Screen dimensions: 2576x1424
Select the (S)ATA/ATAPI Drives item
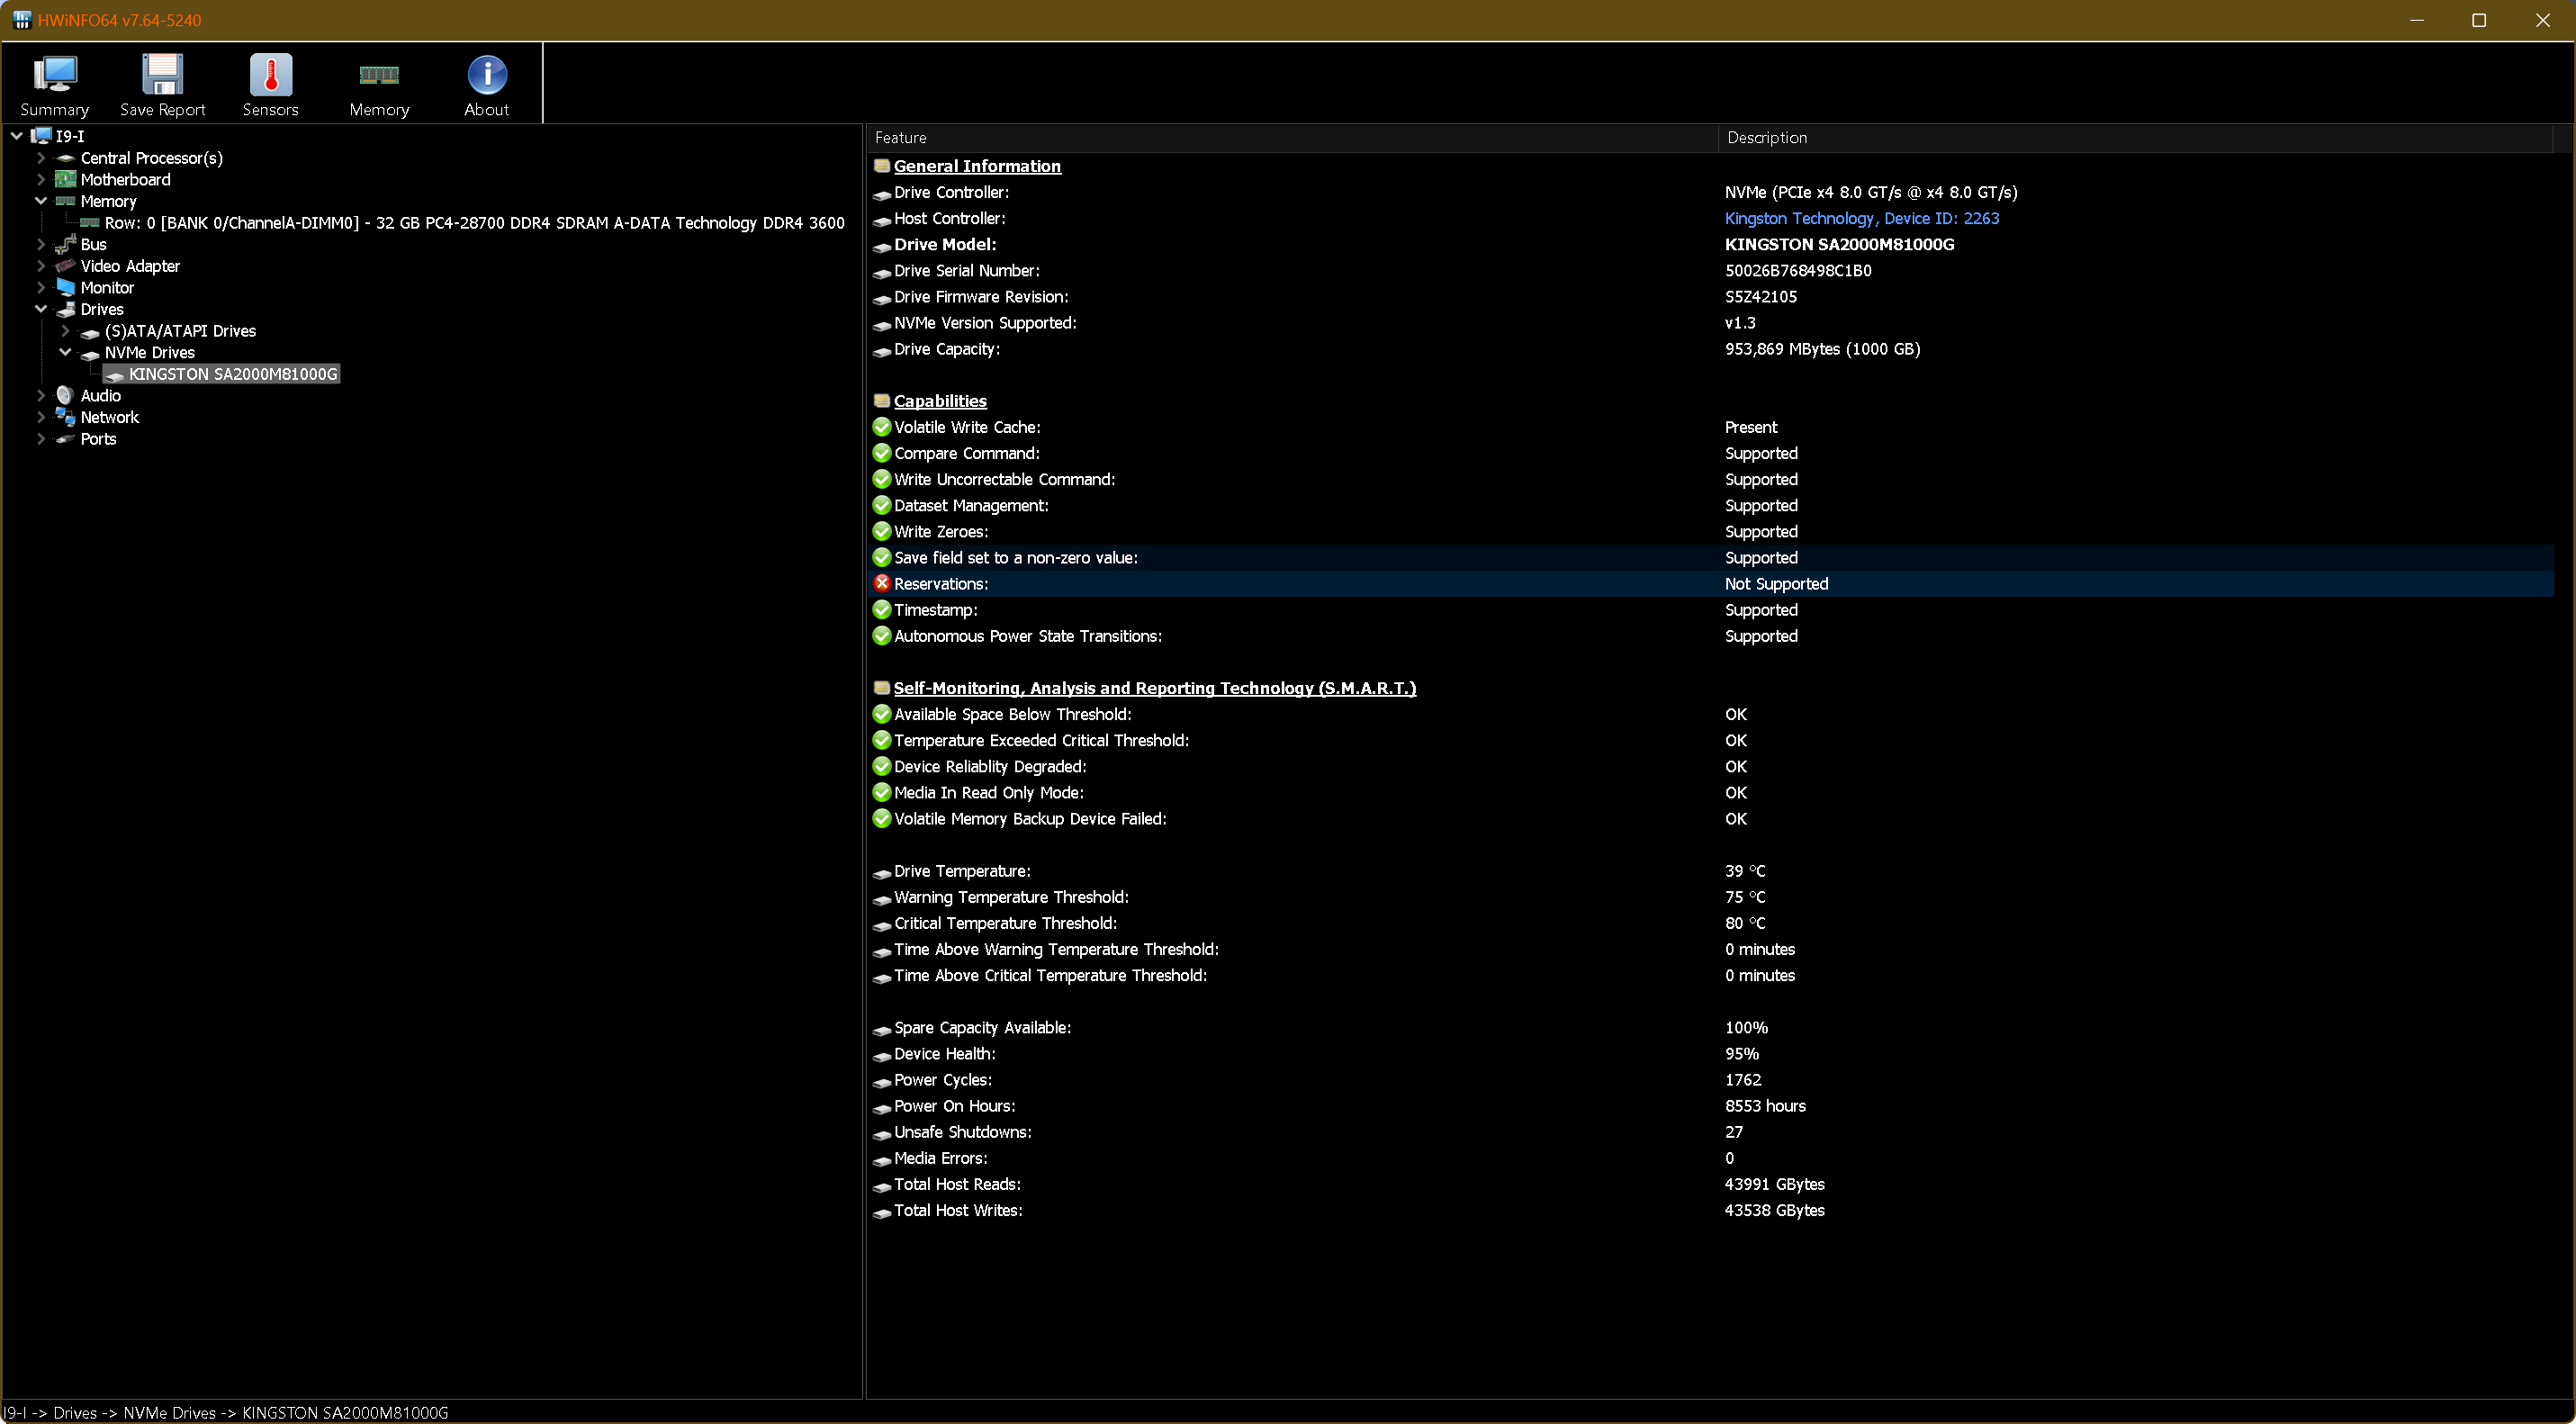click(180, 331)
